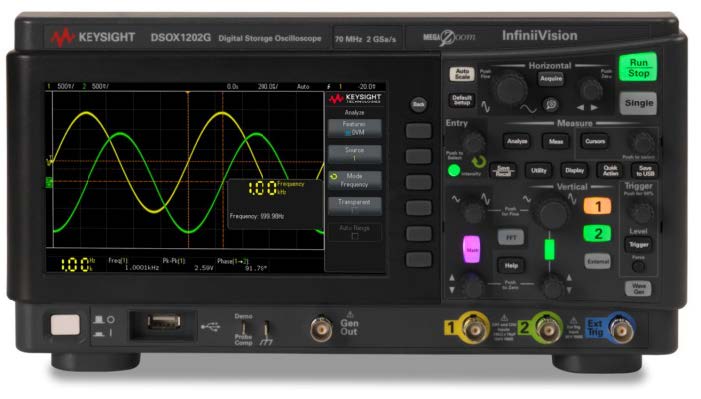
Task: Click the Auto trigger mode label atop screen
Action: (303, 86)
